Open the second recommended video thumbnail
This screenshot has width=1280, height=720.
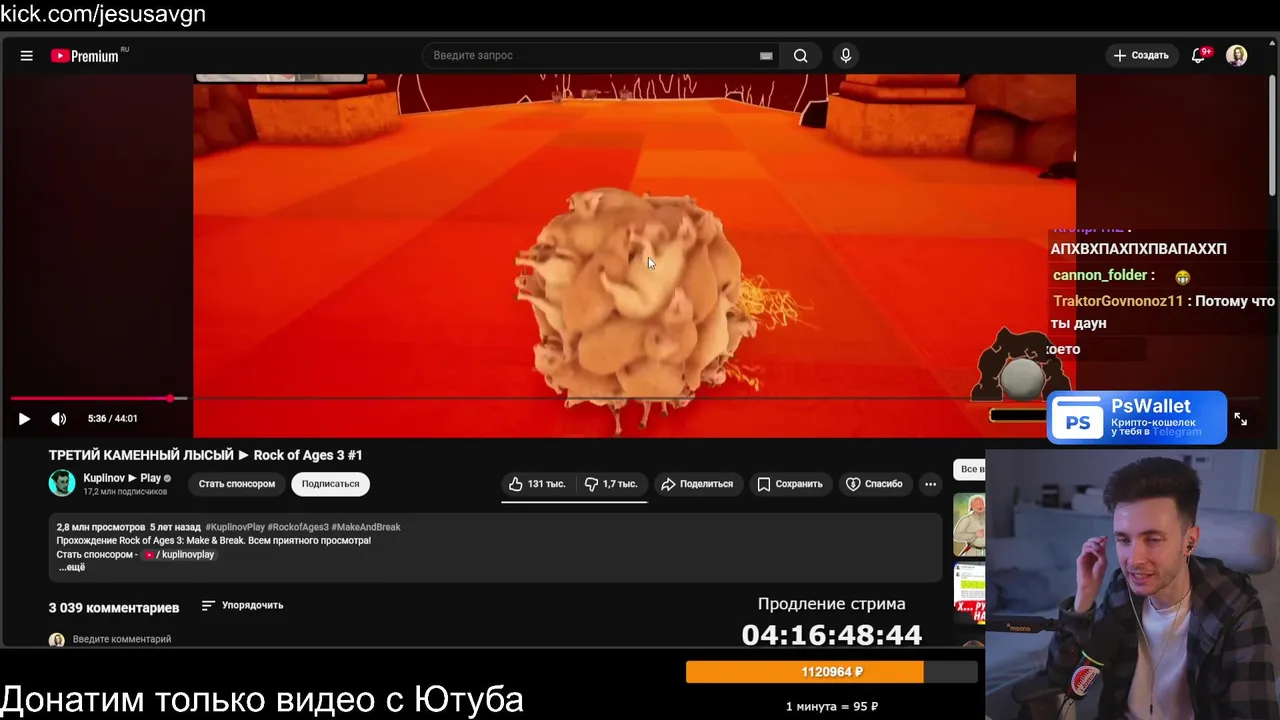click(969, 592)
